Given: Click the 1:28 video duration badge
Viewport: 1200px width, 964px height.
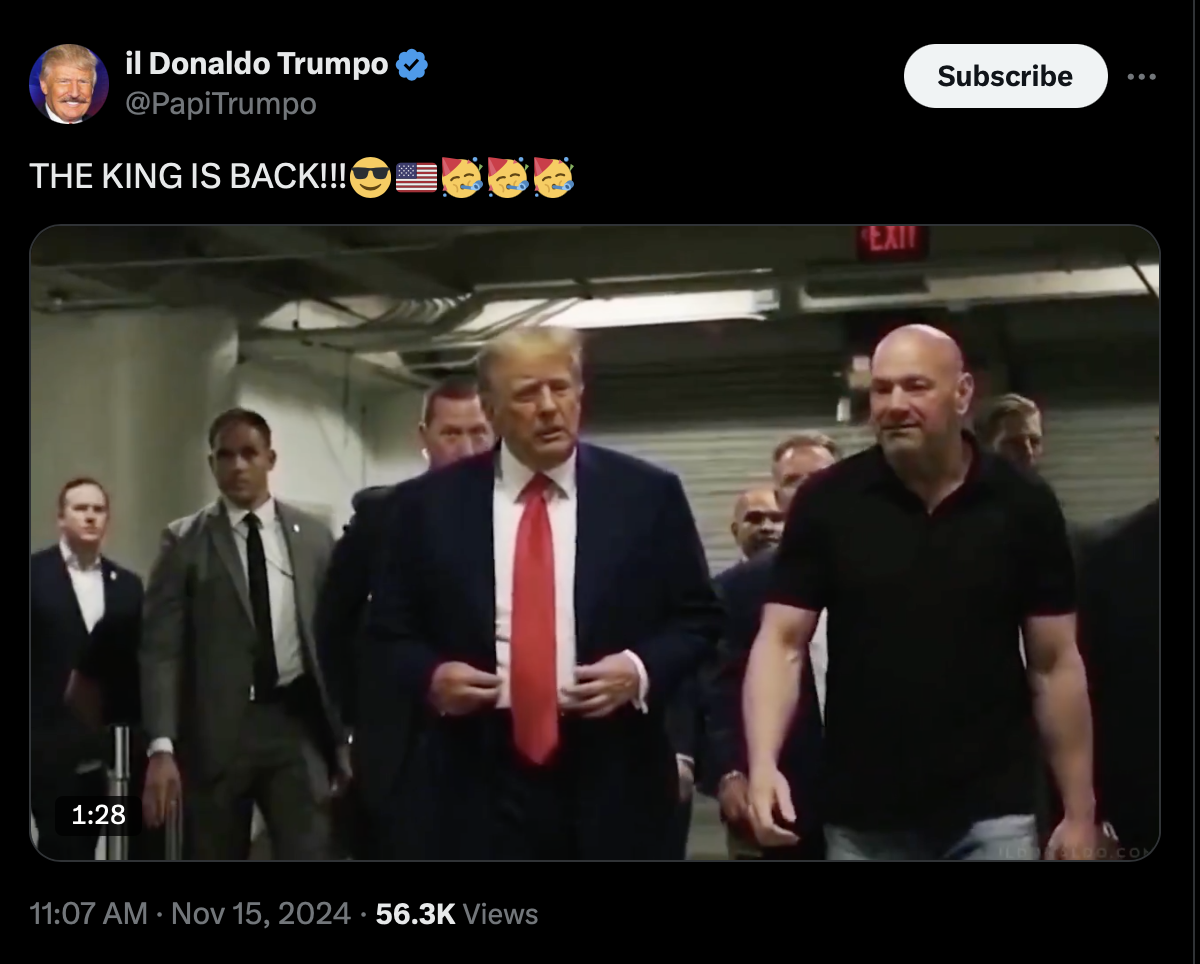Looking at the screenshot, I should click(99, 814).
